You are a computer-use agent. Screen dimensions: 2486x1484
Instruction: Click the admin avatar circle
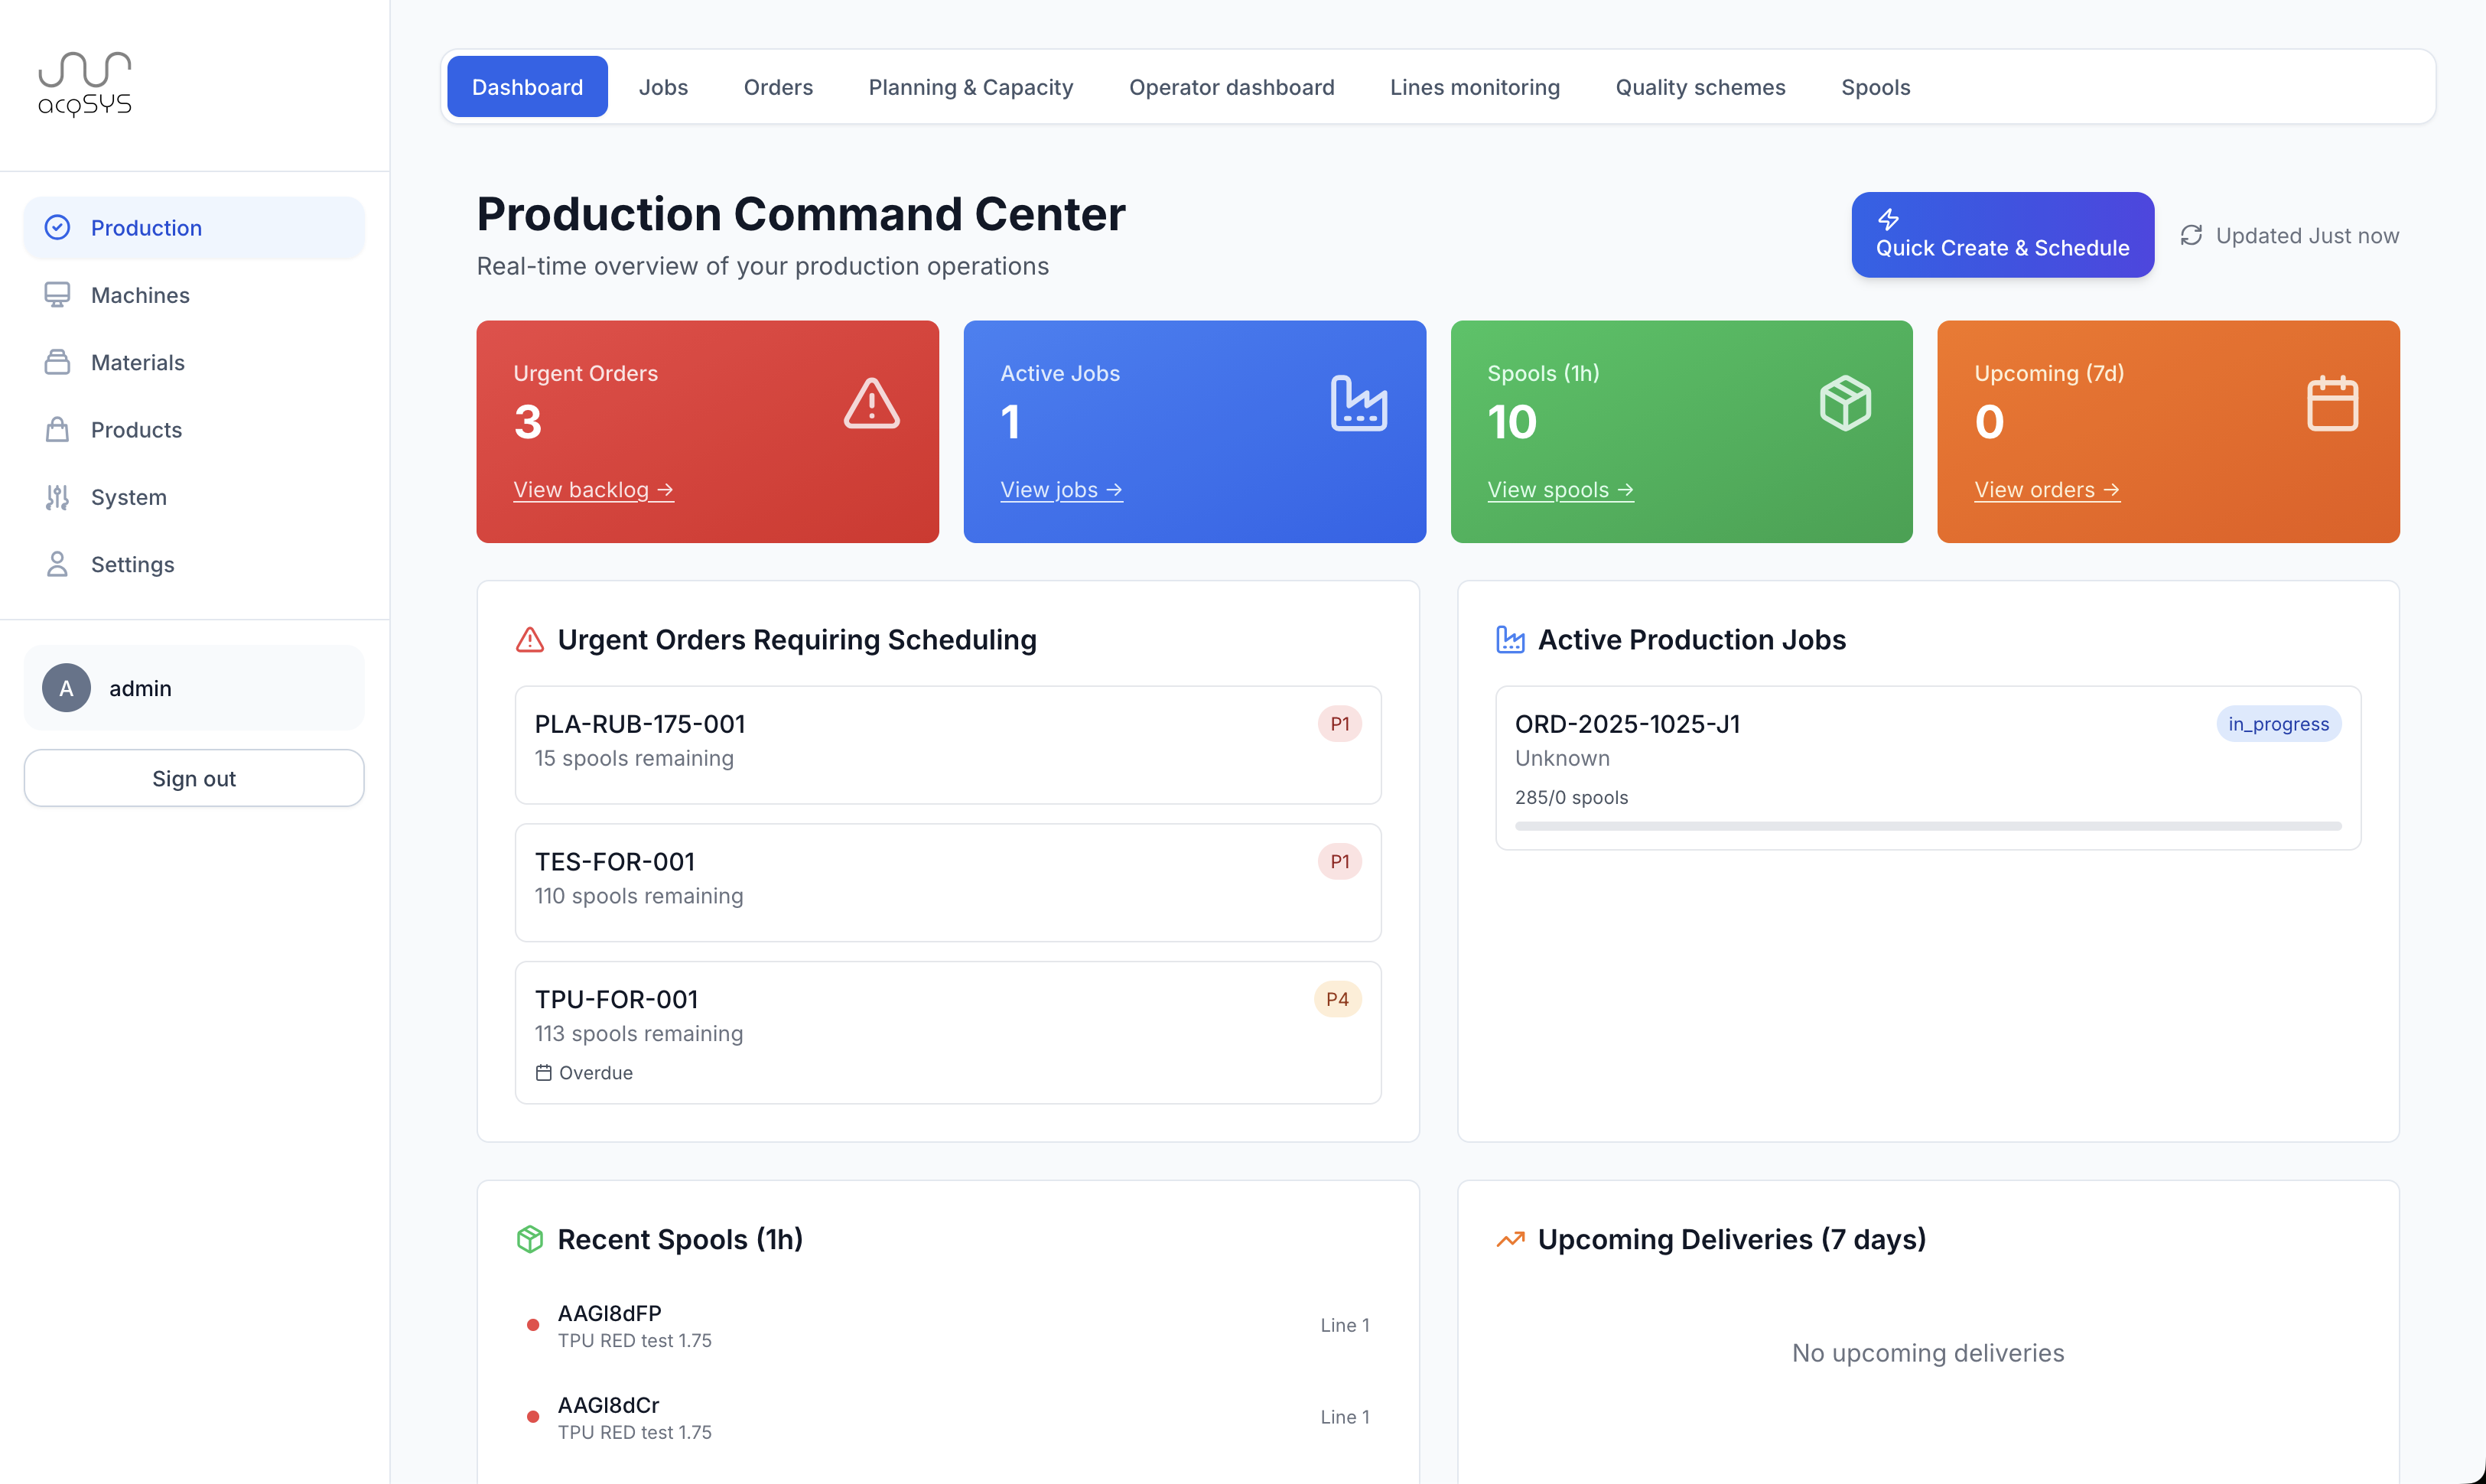point(66,688)
